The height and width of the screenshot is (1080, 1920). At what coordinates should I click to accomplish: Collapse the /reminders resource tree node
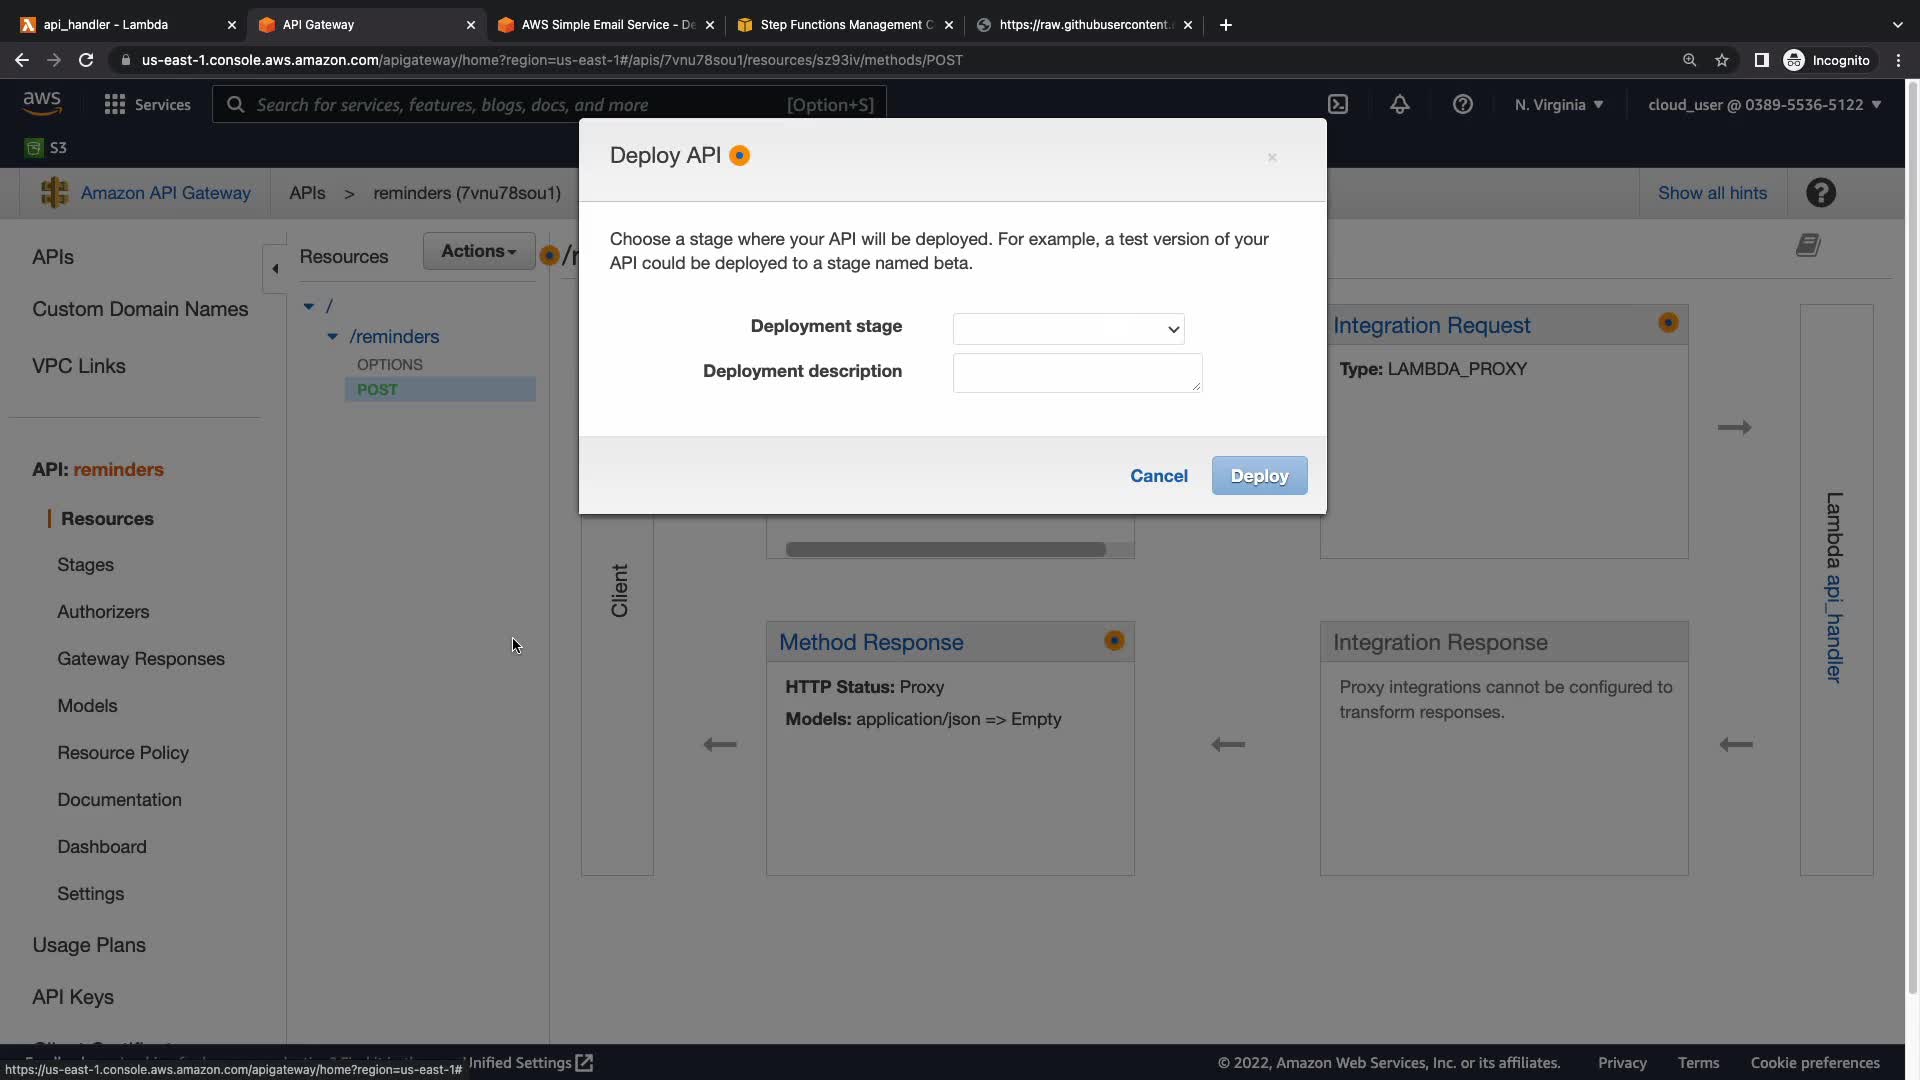(x=332, y=337)
